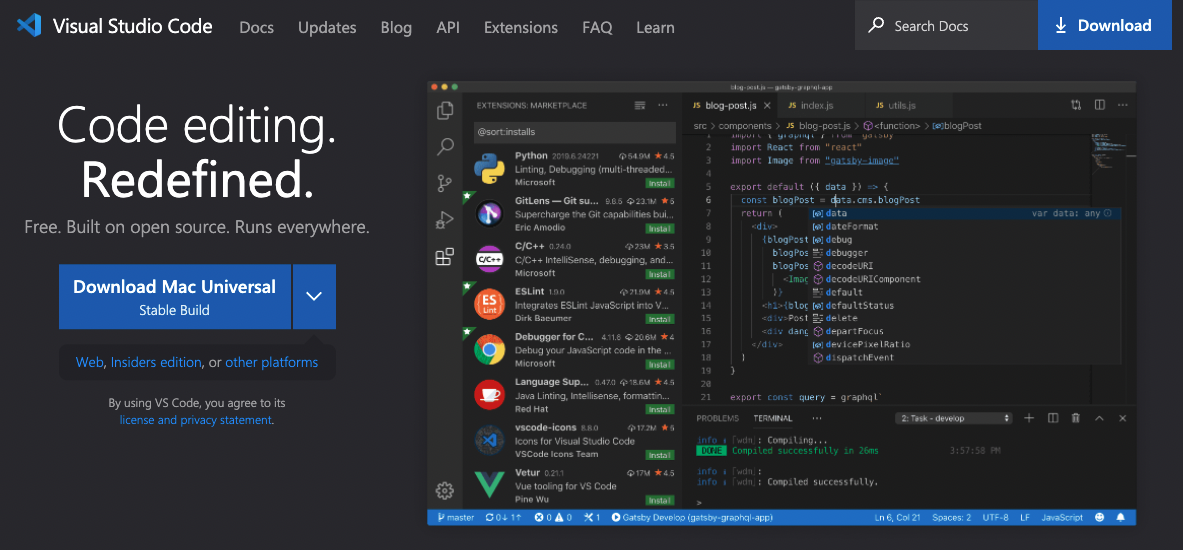Viewport: 1183px width, 550px height.
Task: Open the Updates navigation item
Action: (x=327, y=28)
